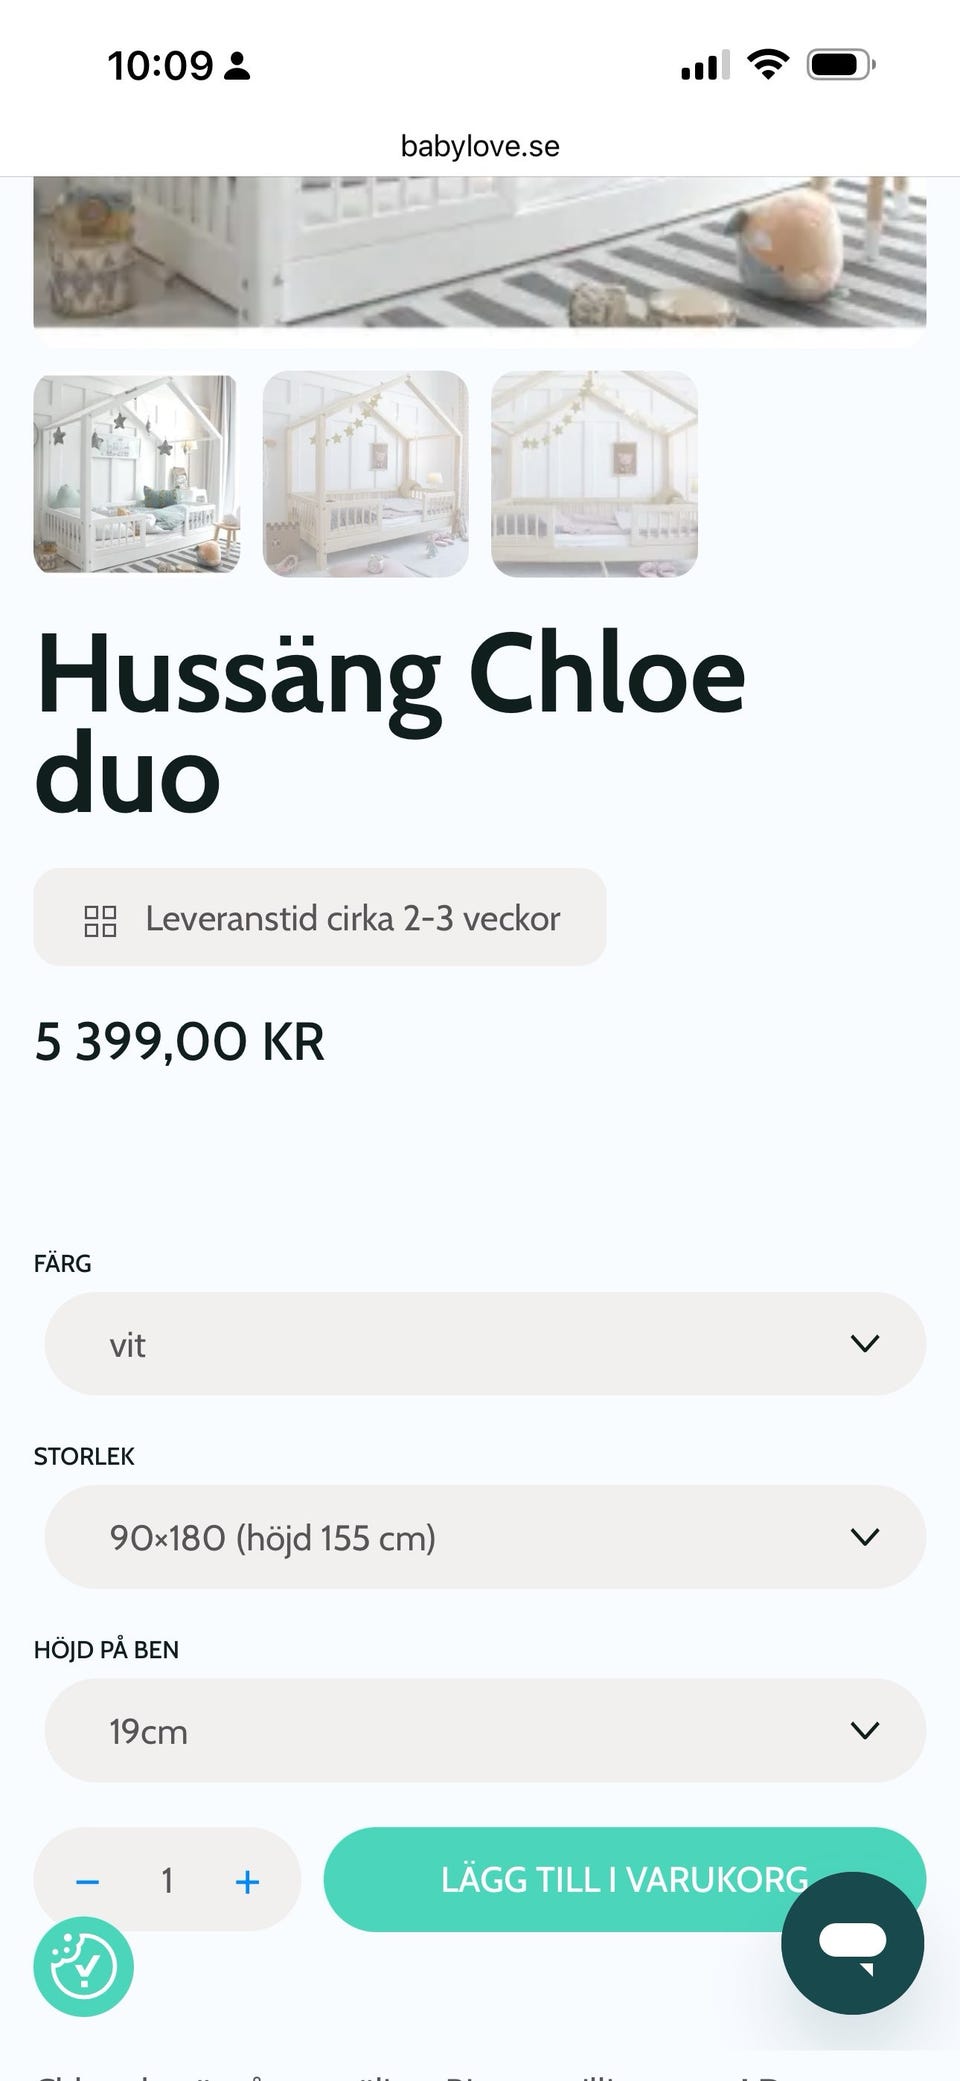Decrease quantity with the minus button
The width and height of the screenshot is (960, 2081).
pyautogui.click(x=88, y=1882)
